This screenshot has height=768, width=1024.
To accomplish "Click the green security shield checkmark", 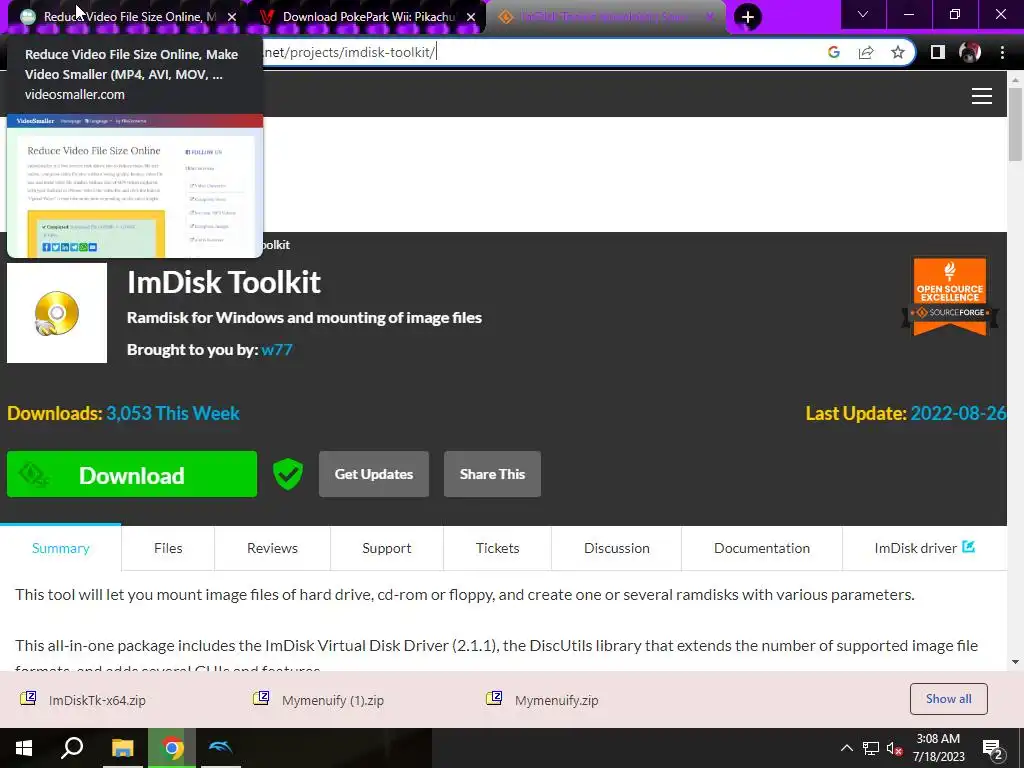I will click(287, 474).
